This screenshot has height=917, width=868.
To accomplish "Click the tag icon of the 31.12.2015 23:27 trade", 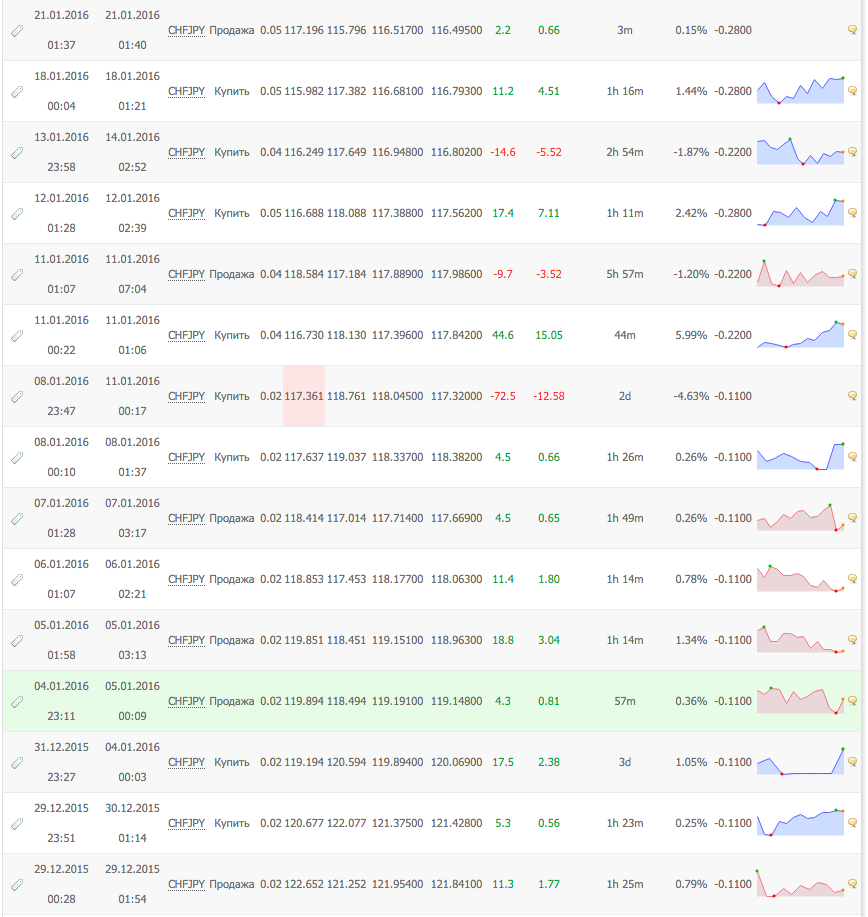I will (18, 763).
